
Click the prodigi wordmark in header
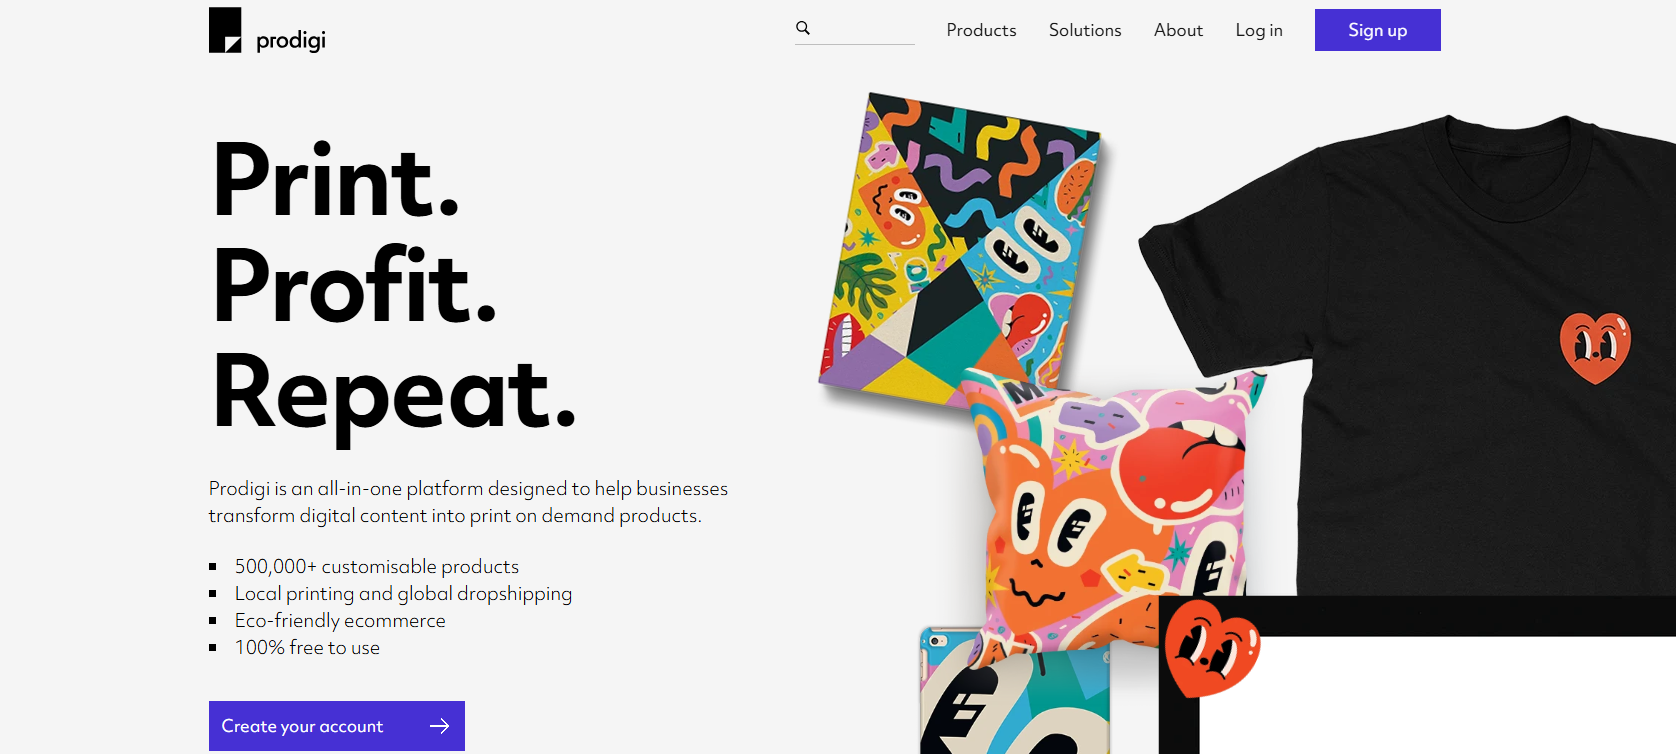(291, 40)
